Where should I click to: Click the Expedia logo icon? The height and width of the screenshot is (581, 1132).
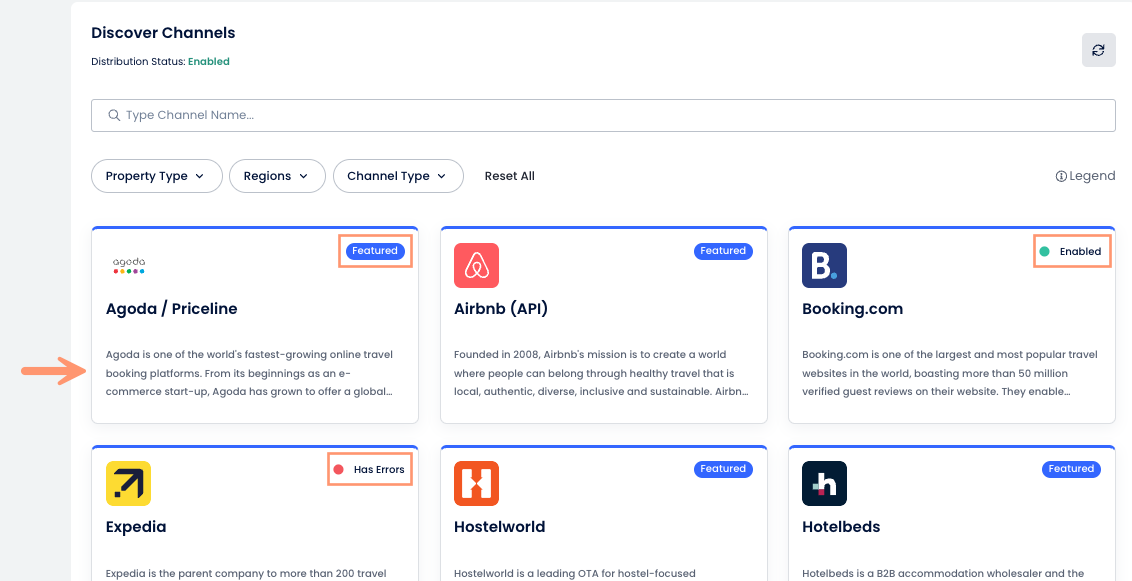[129, 484]
